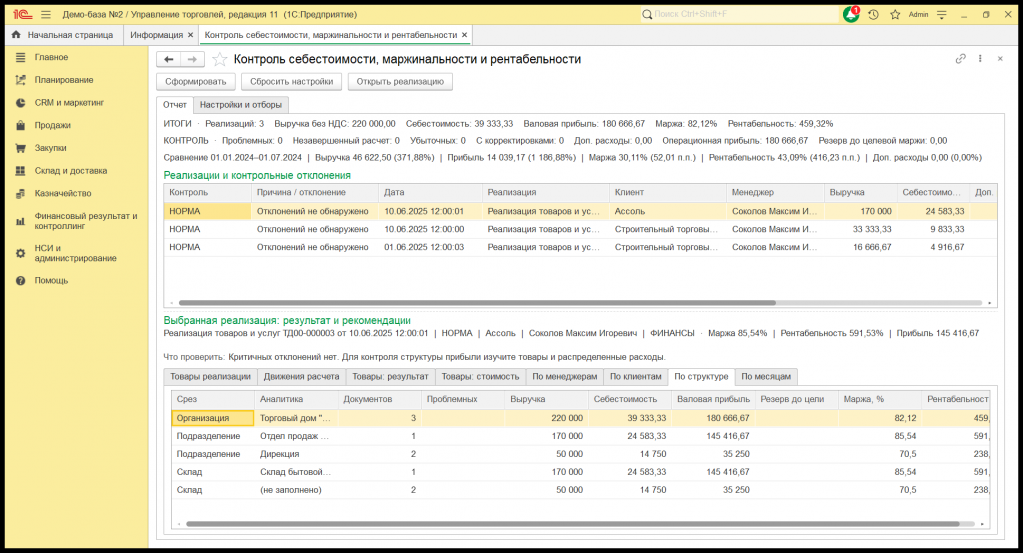
Task: Open the По менеджерам tab
Action: coord(564,376)
